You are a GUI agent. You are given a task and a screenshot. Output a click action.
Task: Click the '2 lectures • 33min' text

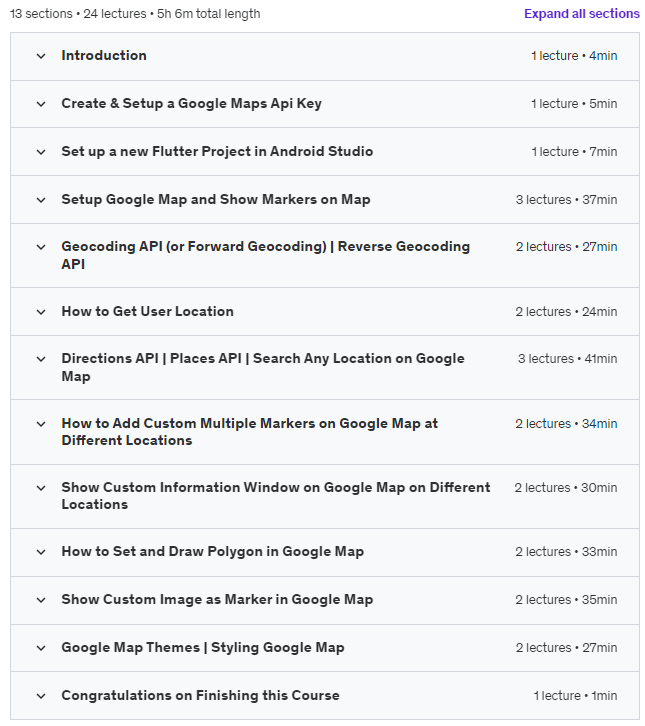pyautogui.click(x=567, y=552)
